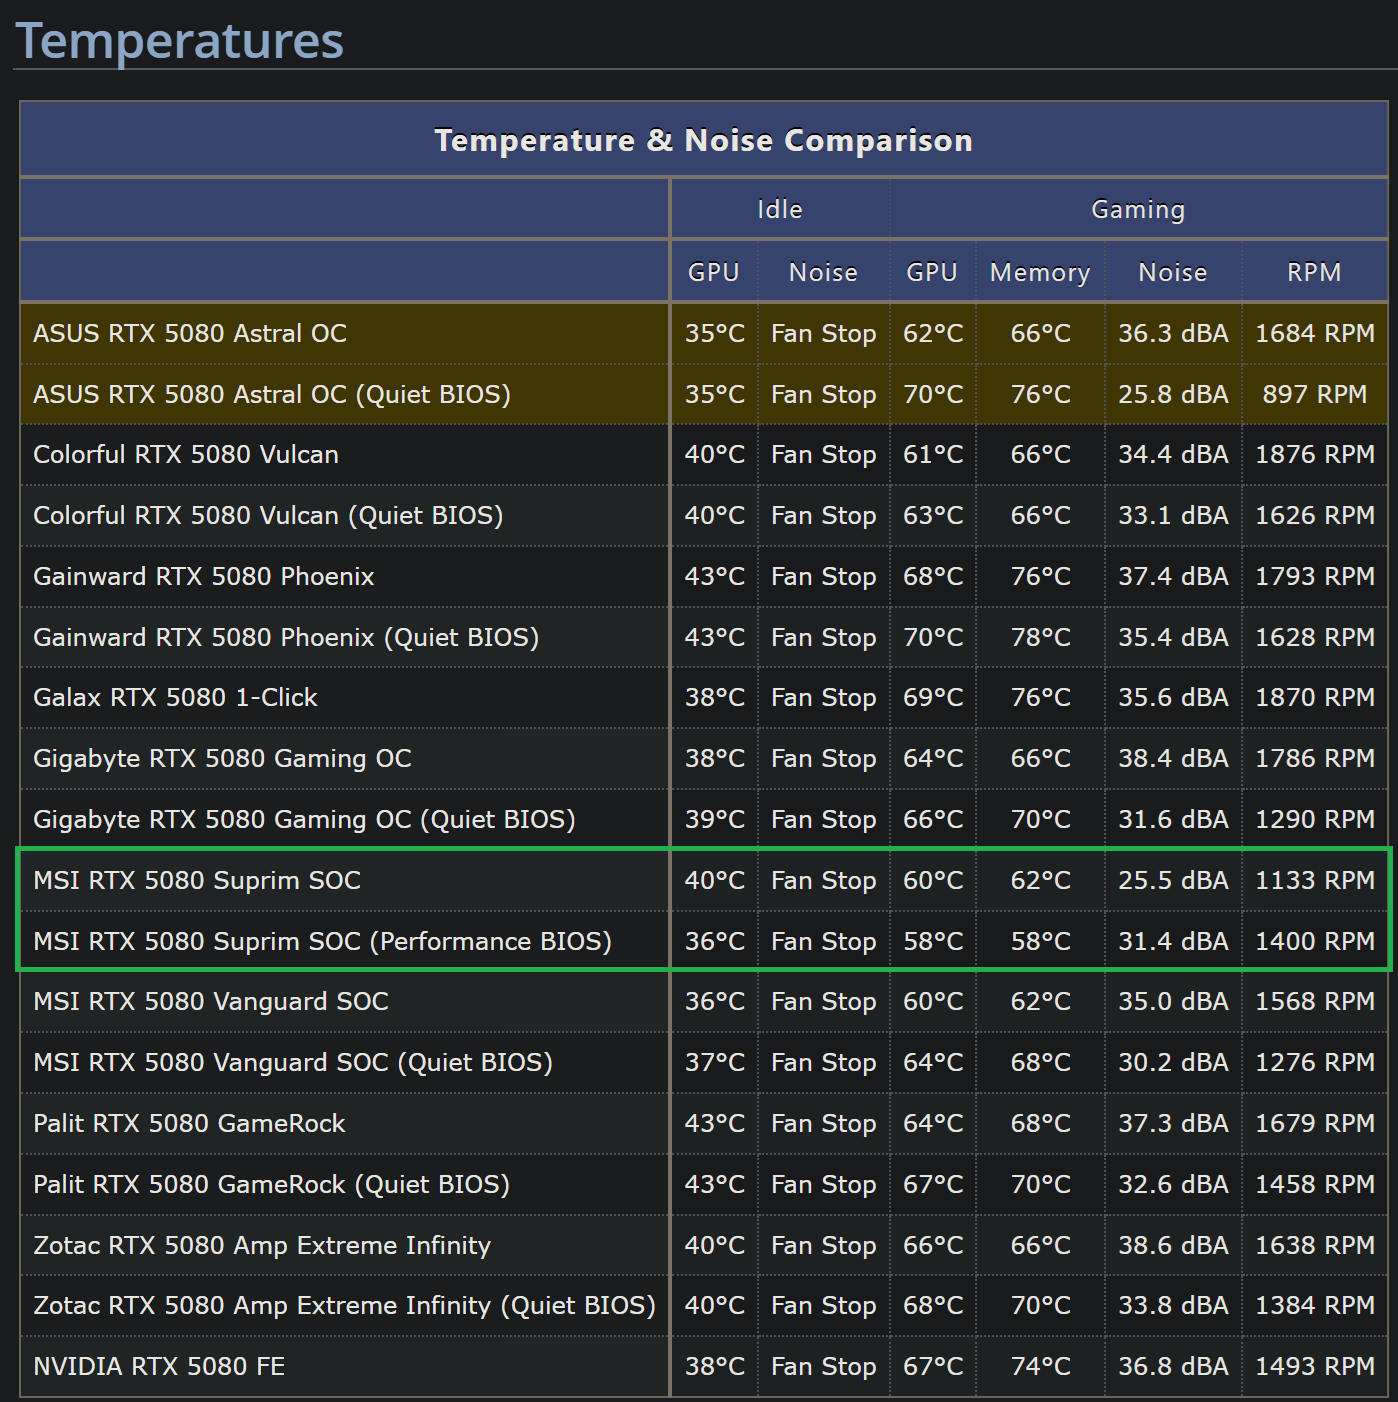
Task: Click the 897 RPM value
Action: coord(1314,394)
